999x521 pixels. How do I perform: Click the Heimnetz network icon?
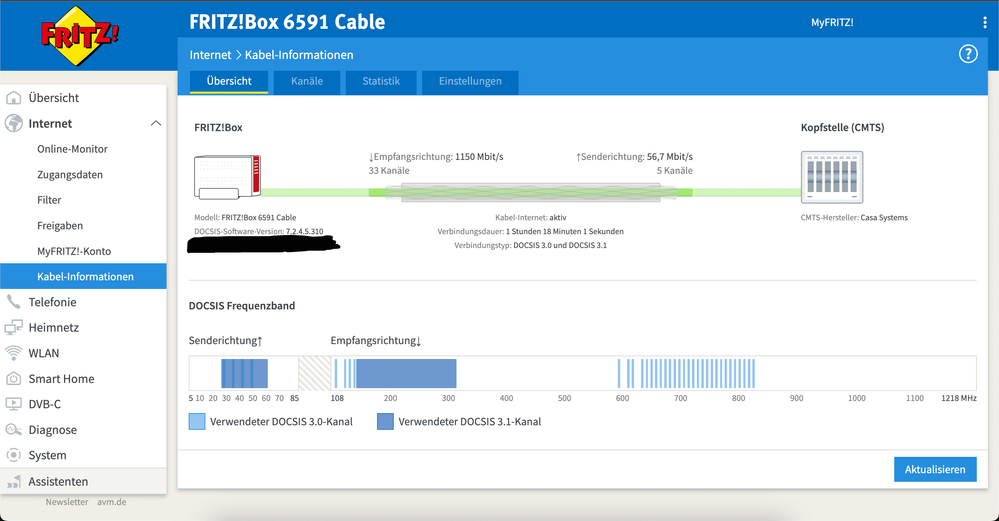(x=13, y=327)
